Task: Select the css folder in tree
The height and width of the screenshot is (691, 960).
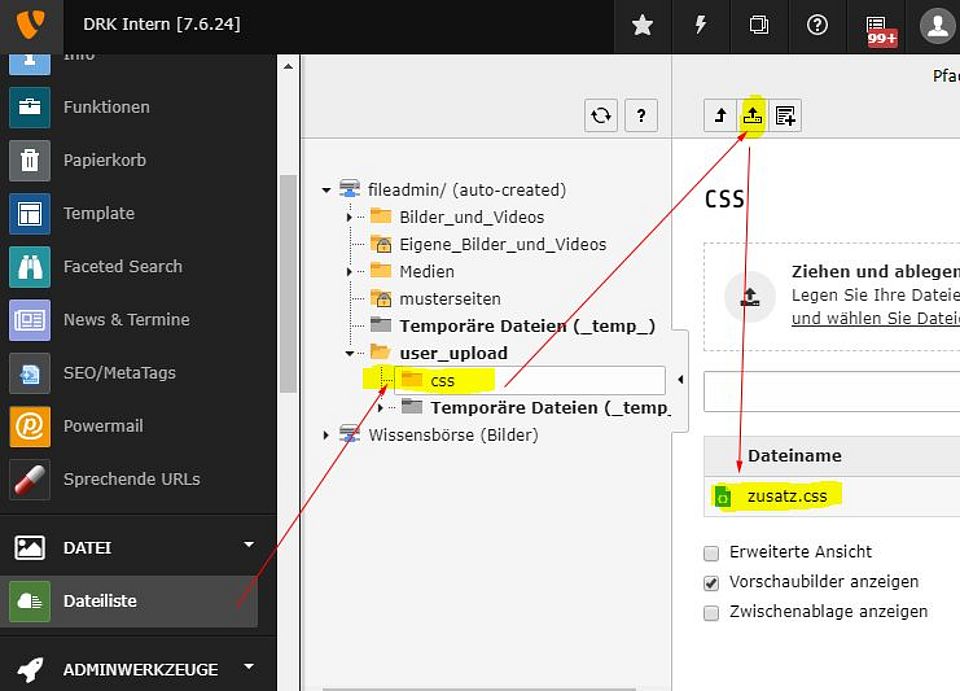Action: click(x=442, y=381)
